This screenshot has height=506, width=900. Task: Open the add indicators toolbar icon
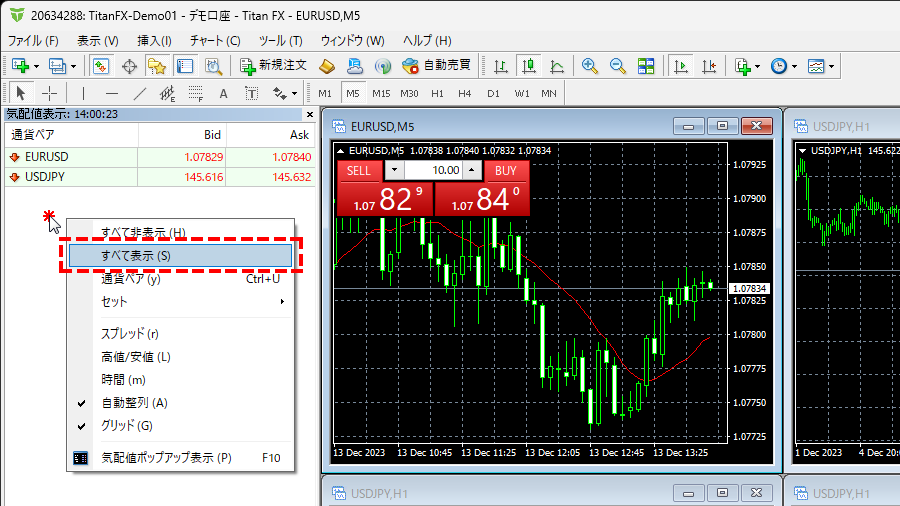point(743,66)
